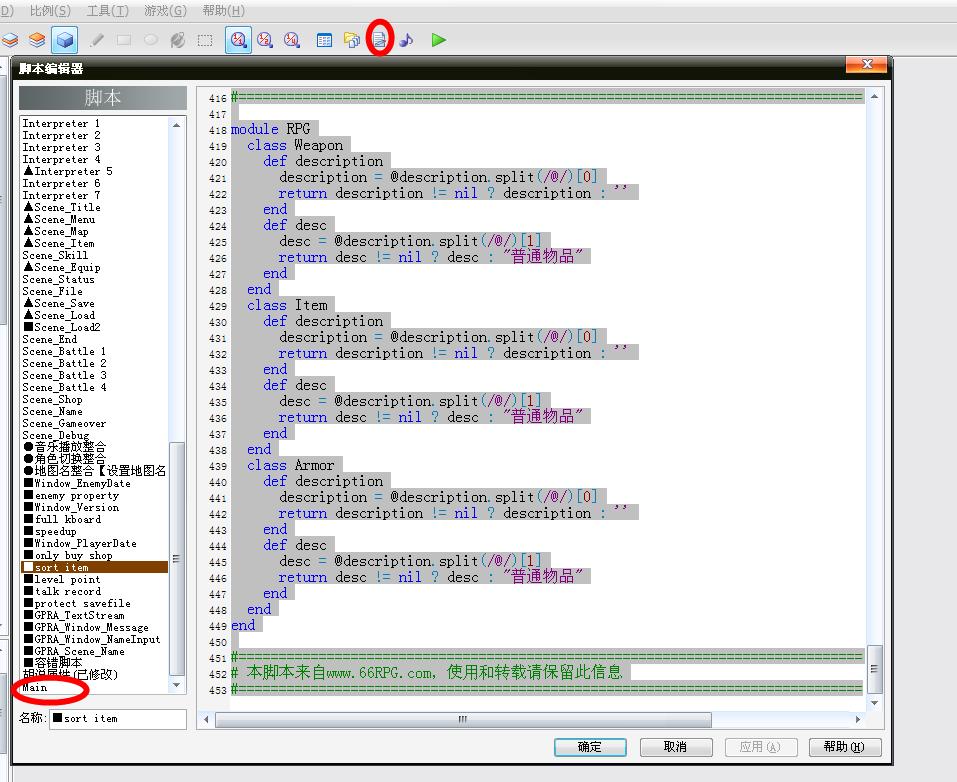Click the code pane scroll-up arrow

pos(874,96)
